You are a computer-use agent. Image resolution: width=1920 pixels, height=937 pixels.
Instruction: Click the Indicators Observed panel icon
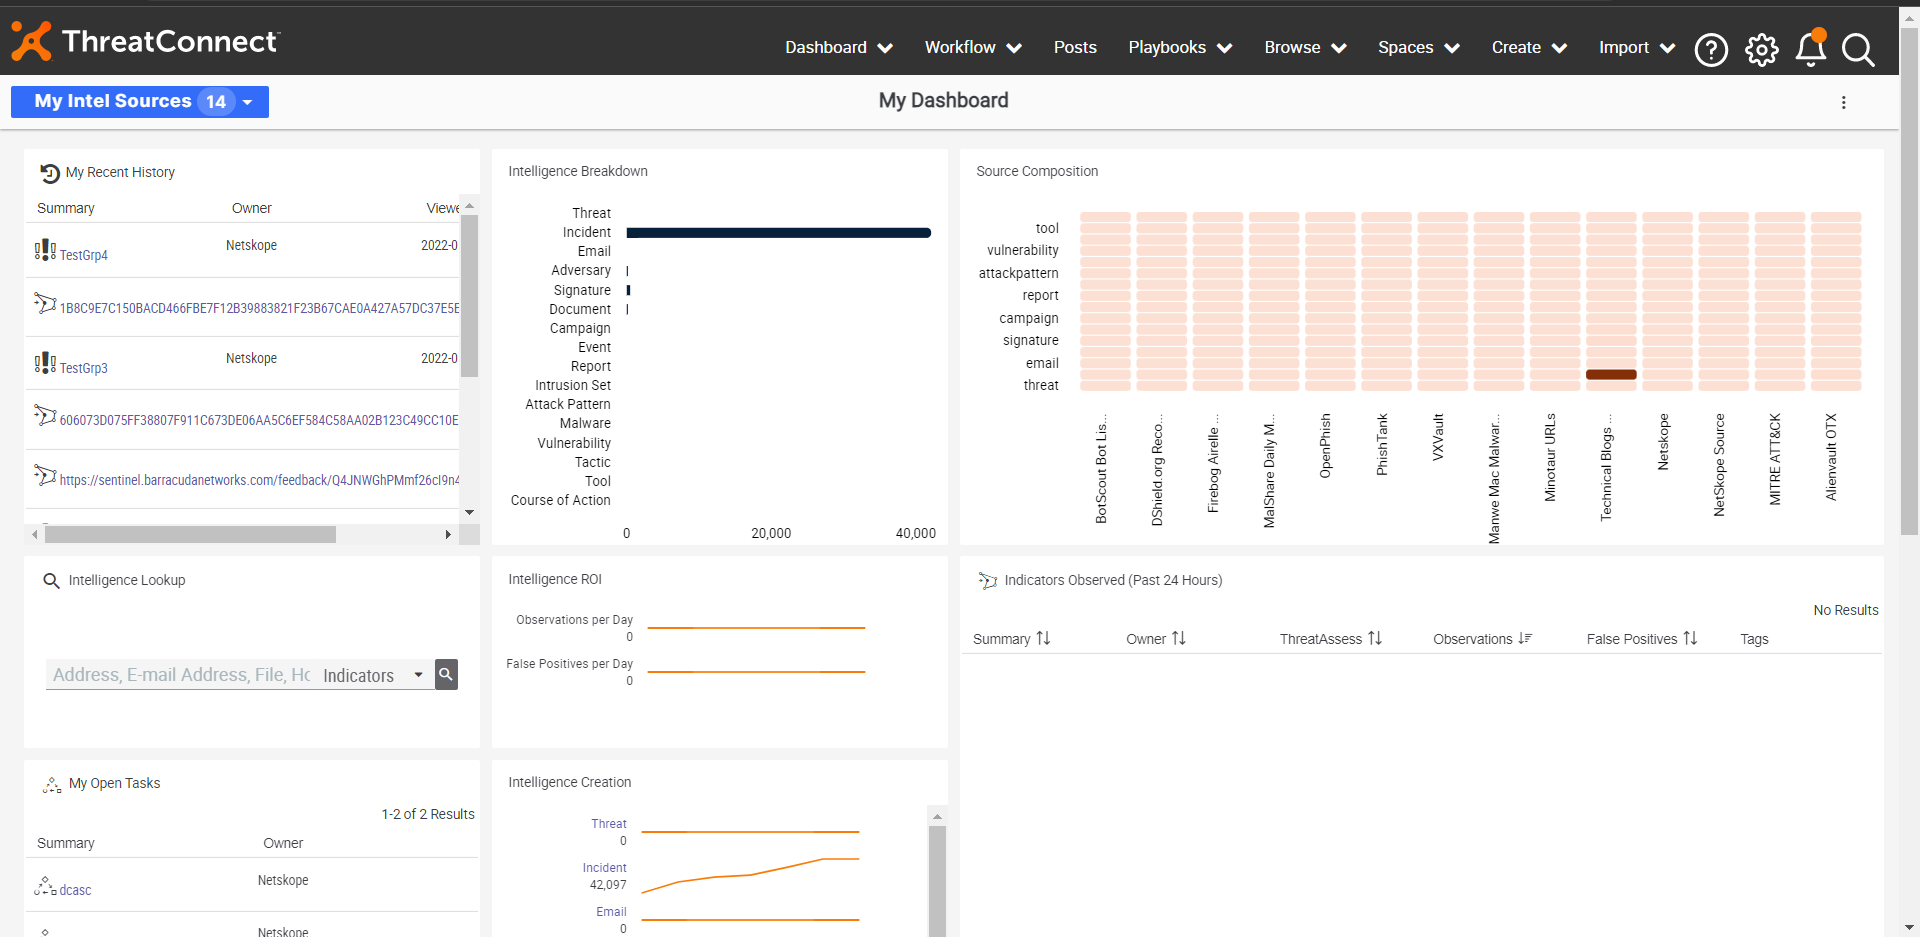point(988,581)
